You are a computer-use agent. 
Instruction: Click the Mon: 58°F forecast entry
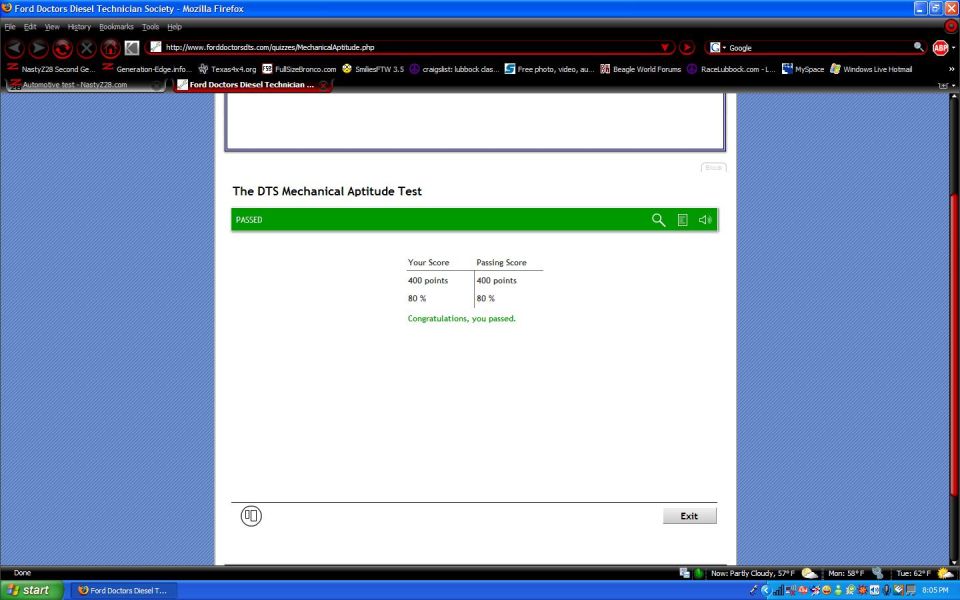click(855, 573)
